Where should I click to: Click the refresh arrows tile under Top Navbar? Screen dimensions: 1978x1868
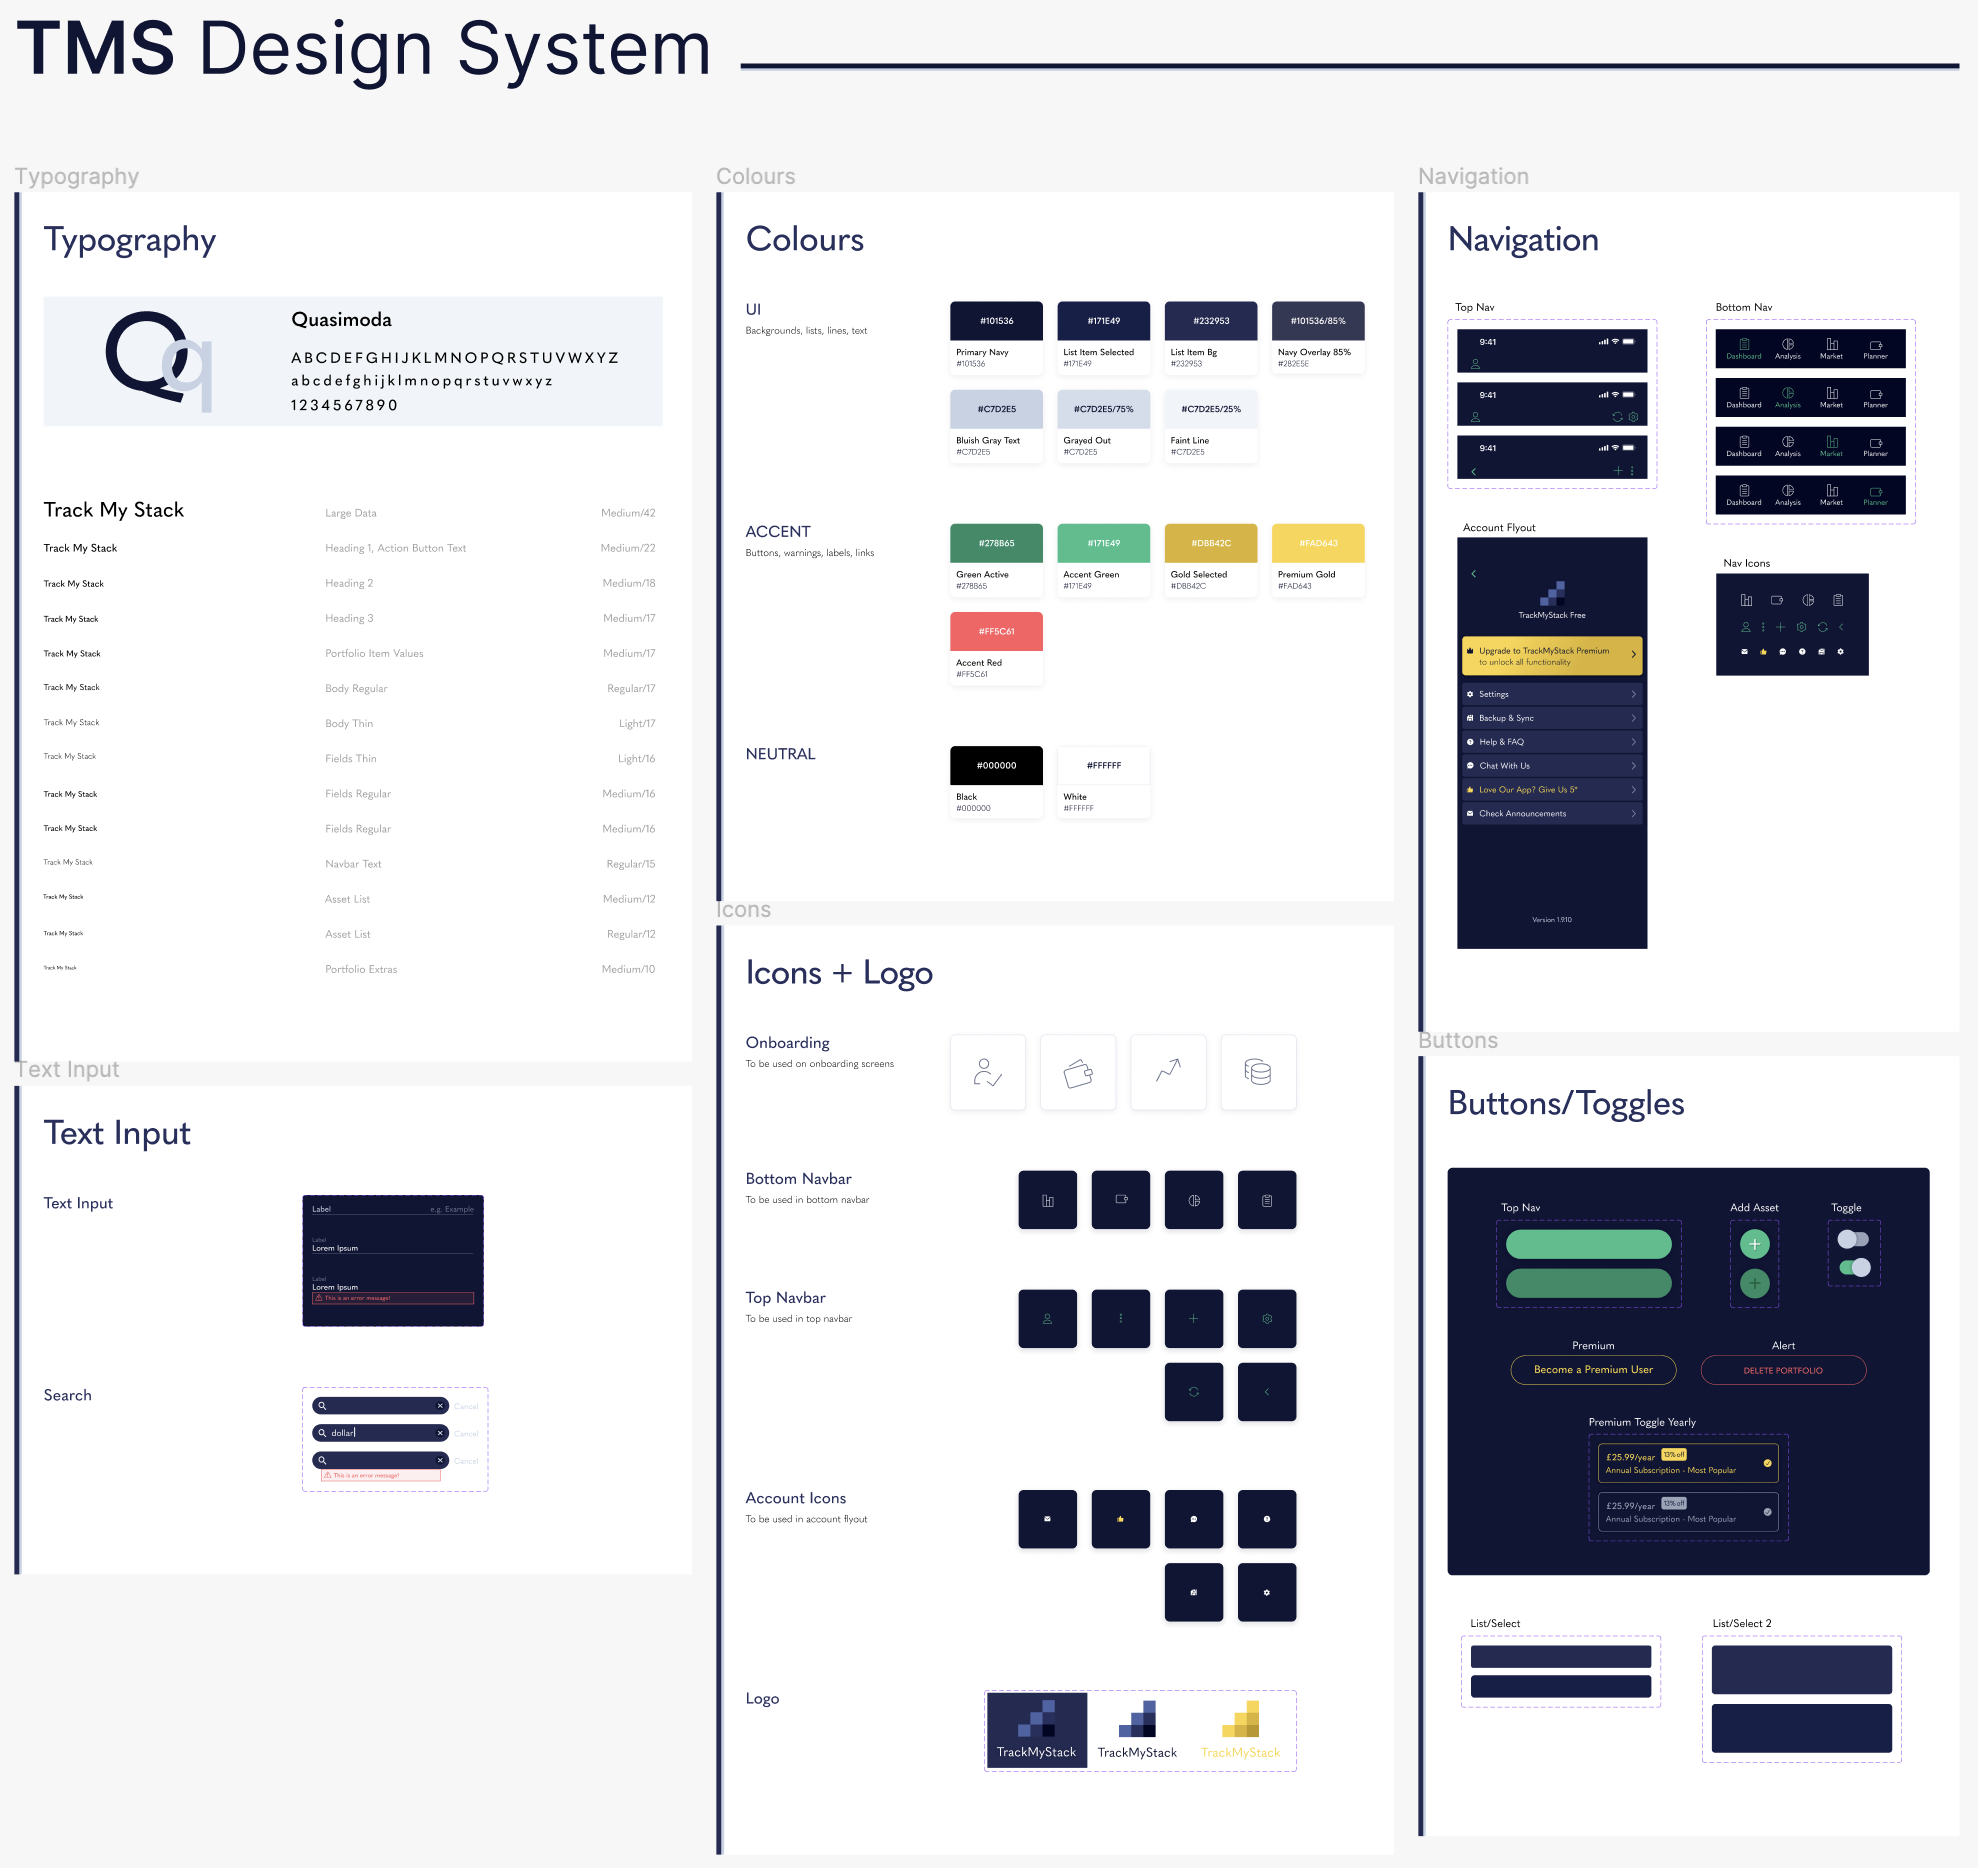click(1194, 1392)
